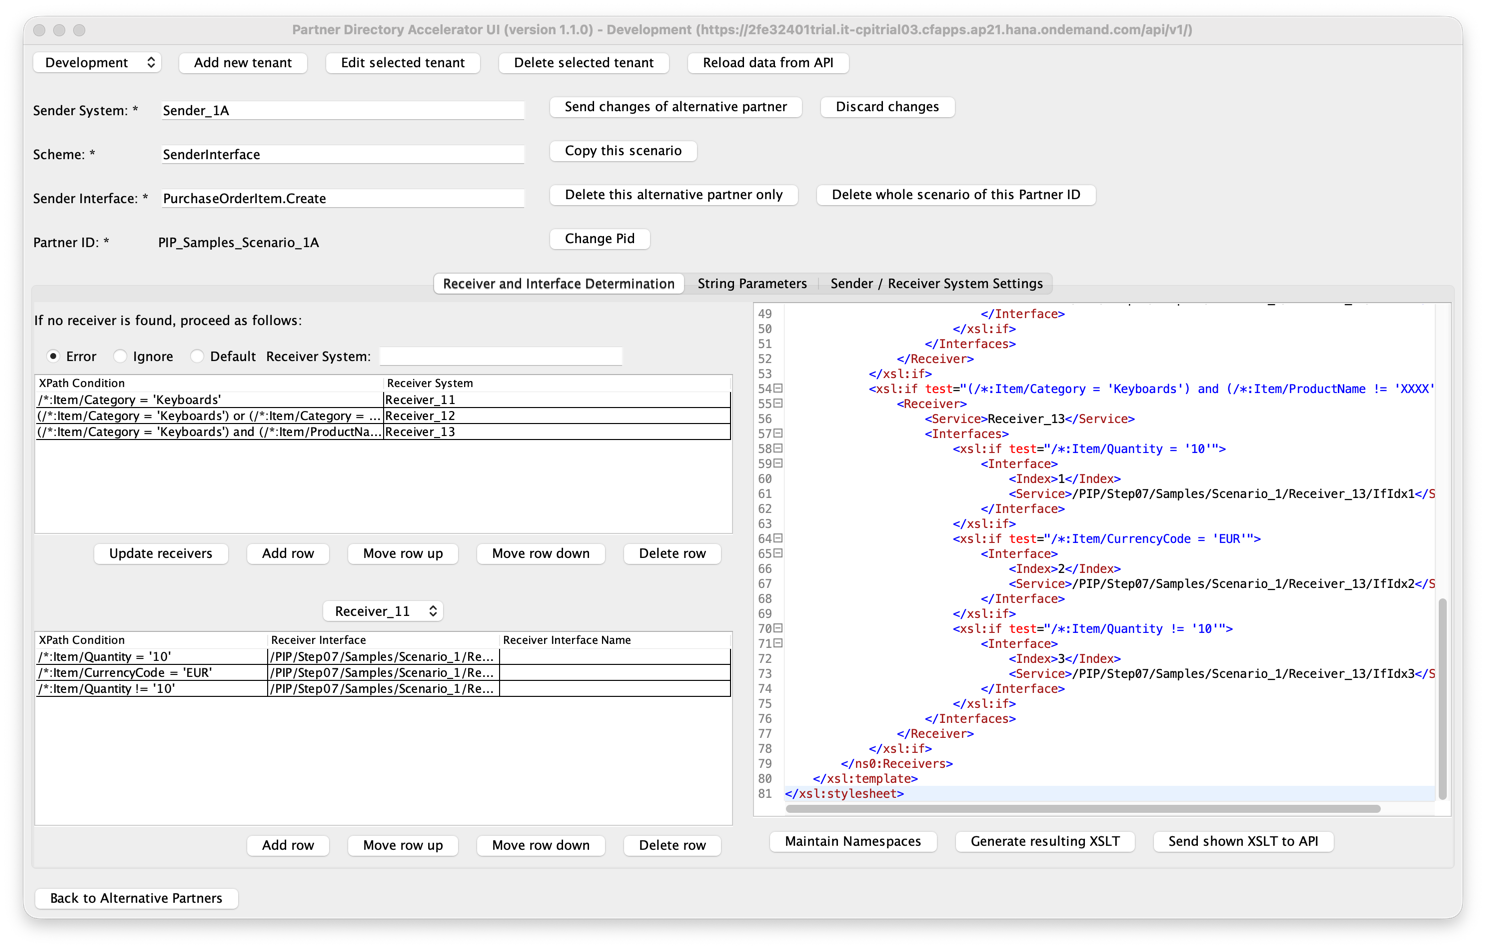Collapse code fold at line 65
Image resolution: width=1486 pixels, height=949 pixels.
778,554
